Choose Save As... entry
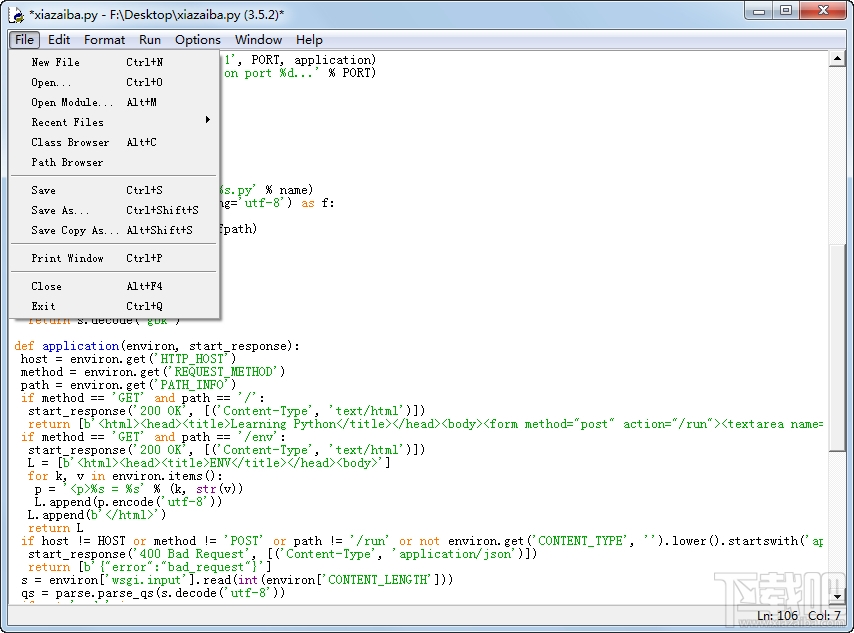 (114, 210)
